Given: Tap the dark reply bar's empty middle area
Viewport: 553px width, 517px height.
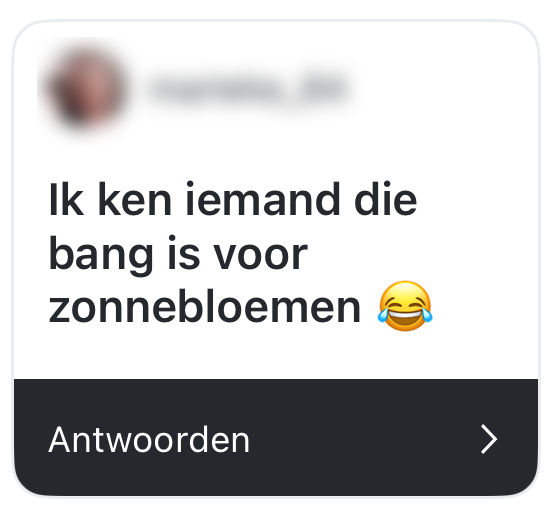Looking at the screenshot, I should [363, 439].
